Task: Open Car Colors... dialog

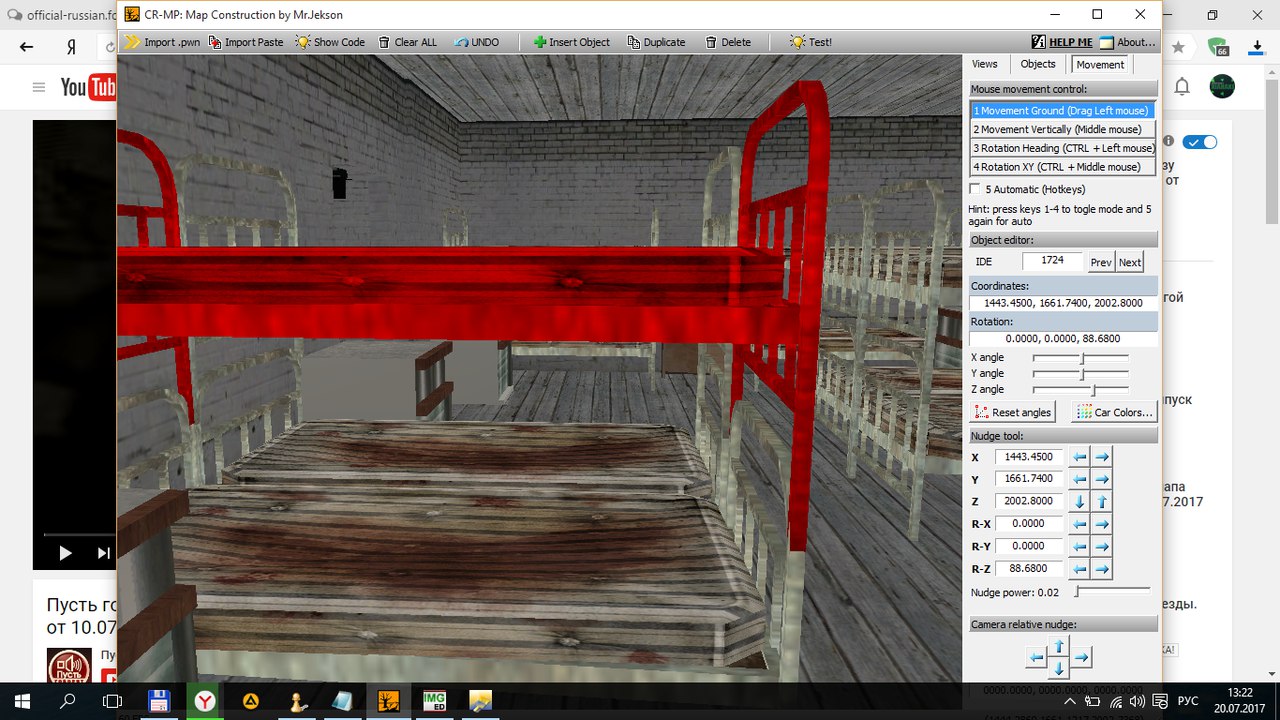Action: [x=1114, y=412]
